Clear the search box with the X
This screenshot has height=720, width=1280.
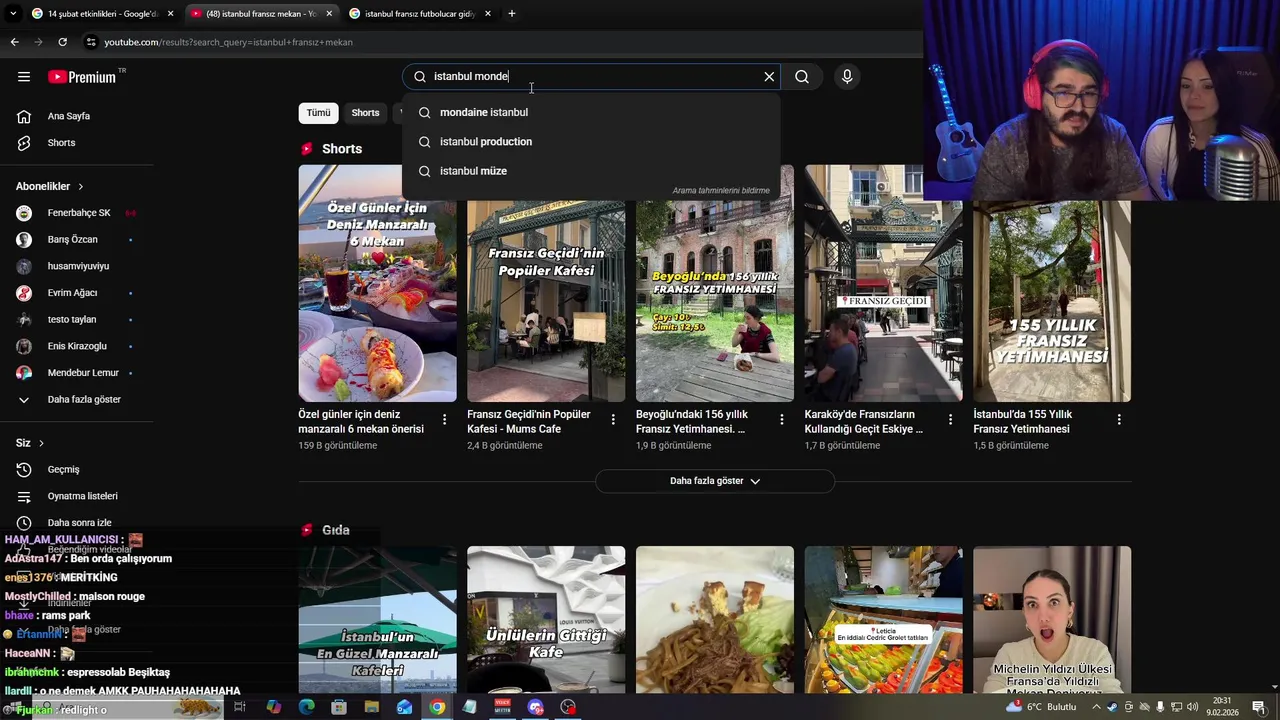pos(769,77)
